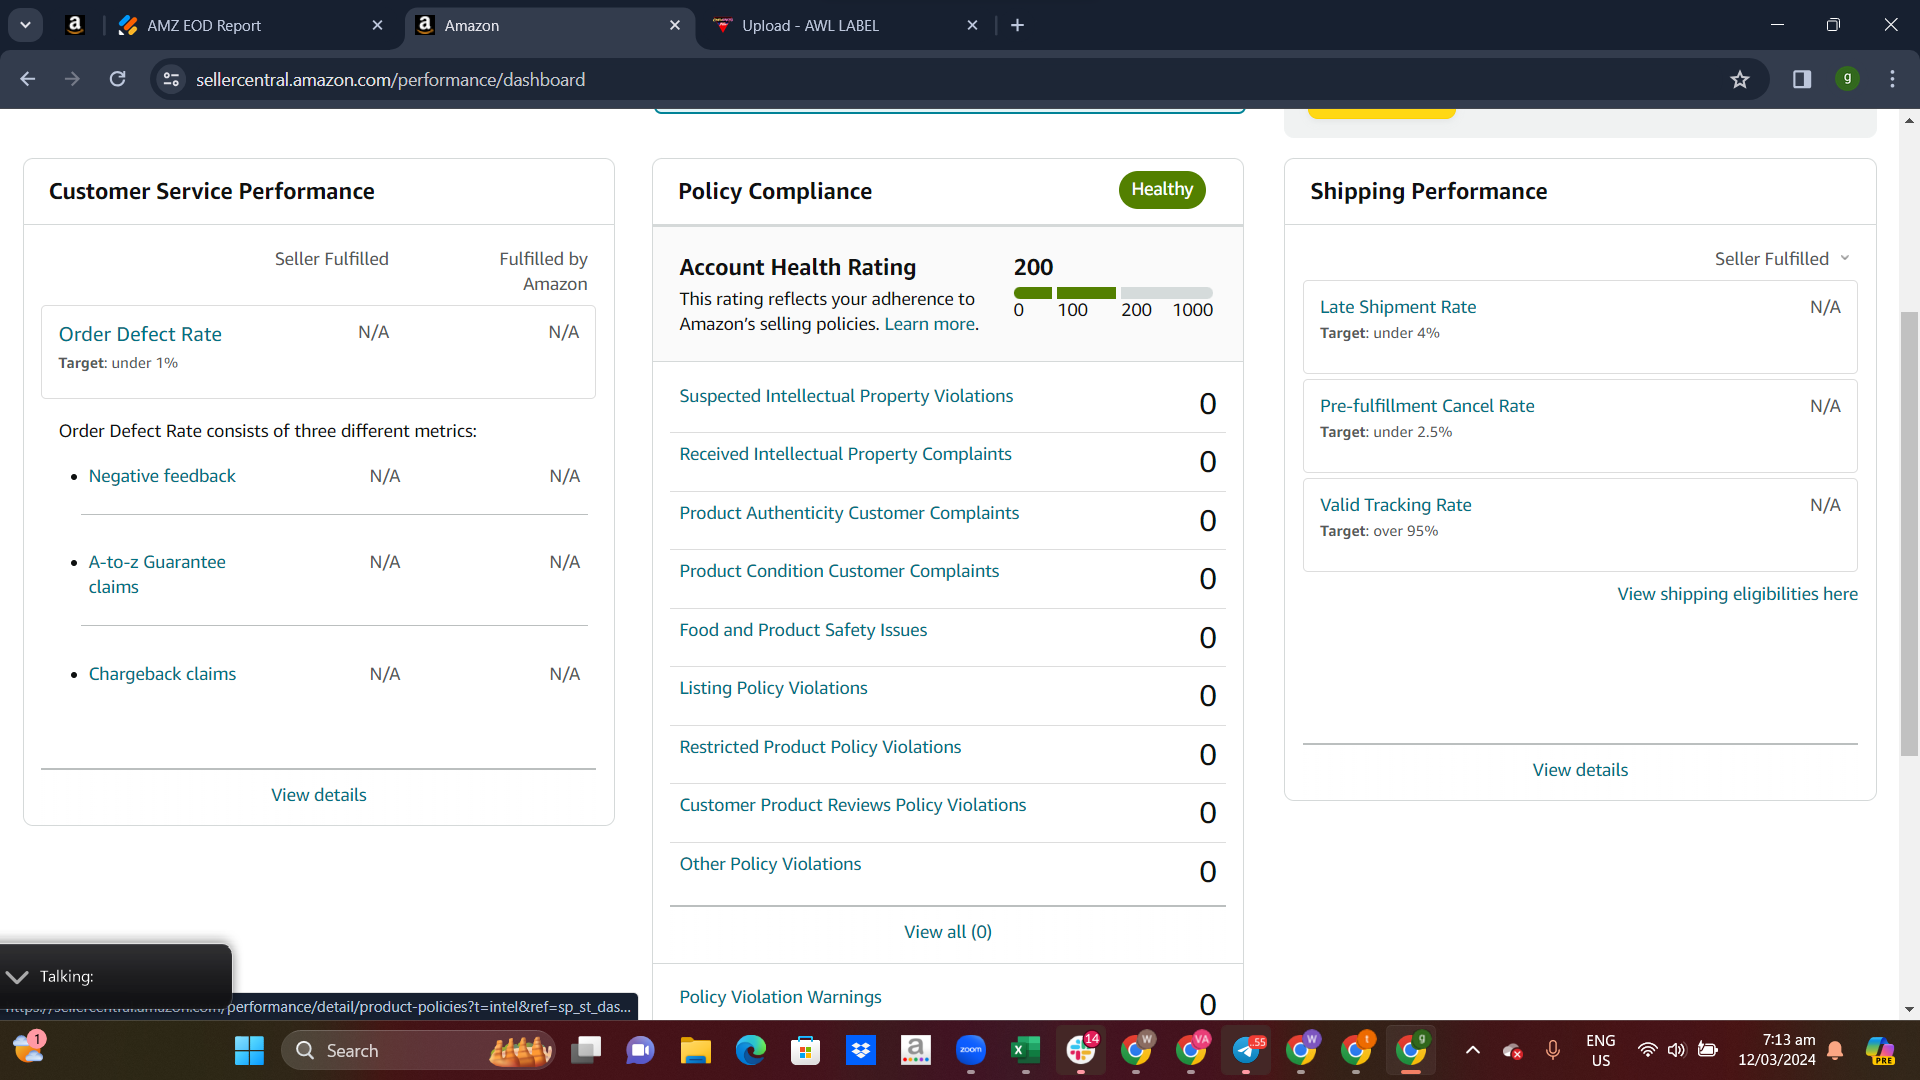The height and width of the screenshot is (1080, 1920).
Task: Go back to the previous page
Action: point(27,79)
